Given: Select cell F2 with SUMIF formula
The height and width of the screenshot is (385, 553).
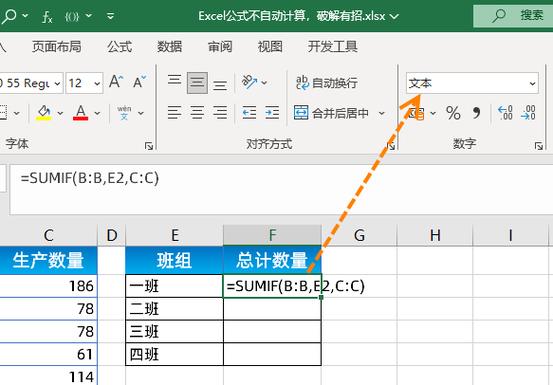Looking at the screenshot, I should 272,286.
